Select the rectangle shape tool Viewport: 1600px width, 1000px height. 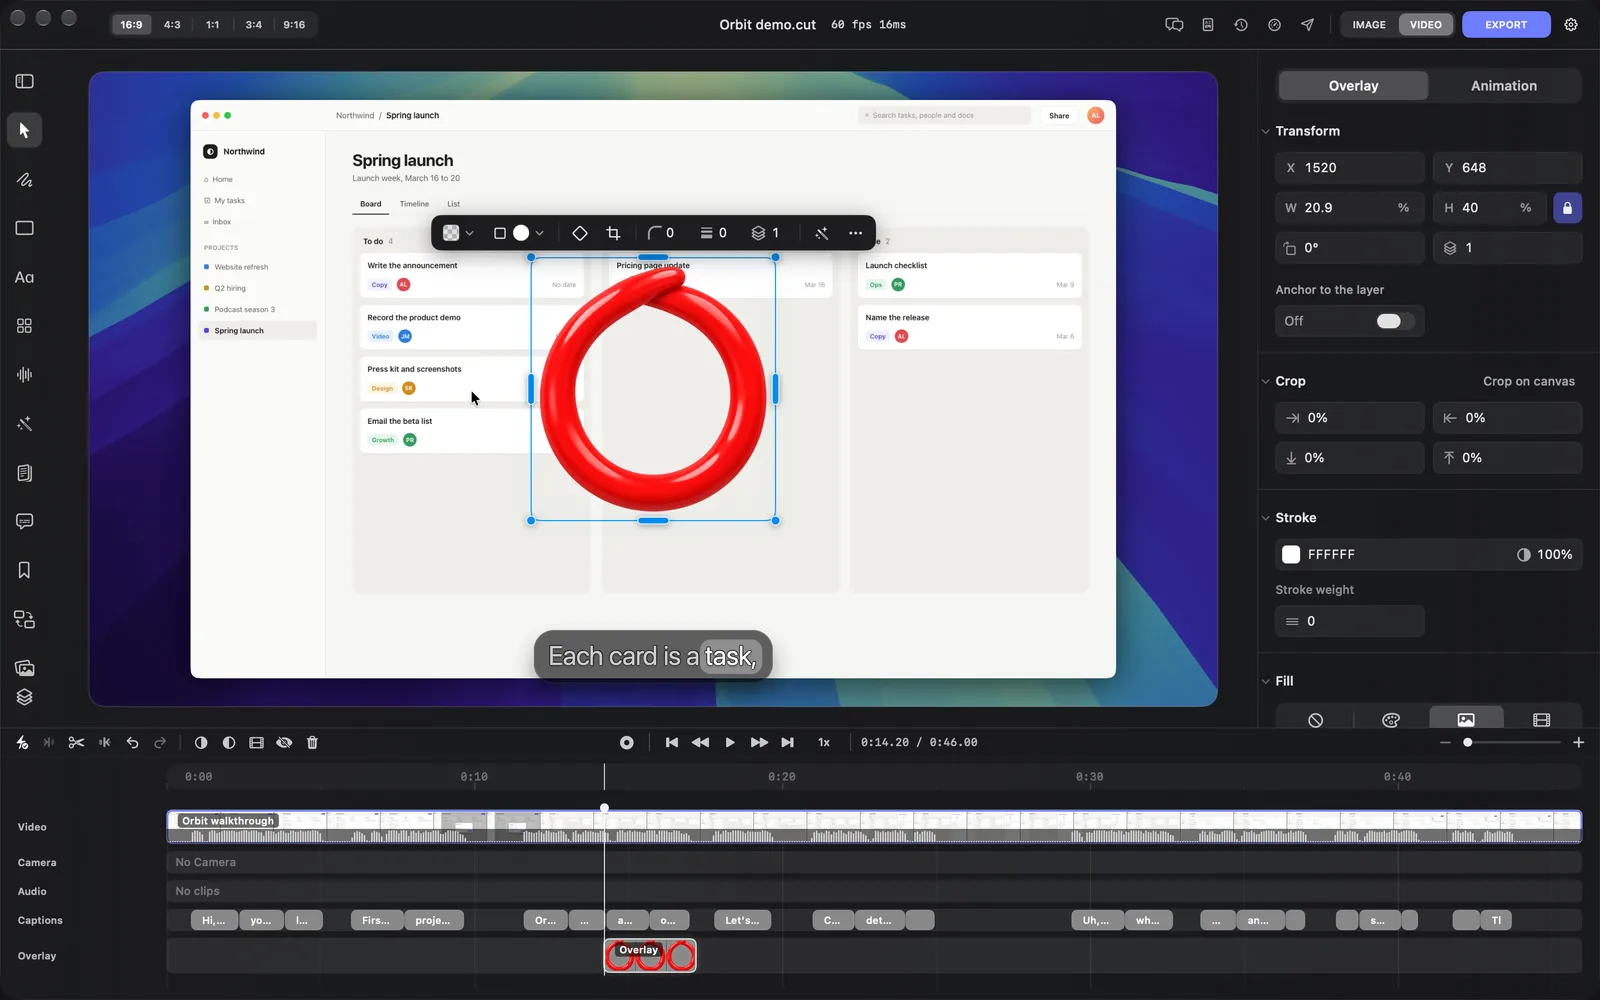[x=24, y=228]
